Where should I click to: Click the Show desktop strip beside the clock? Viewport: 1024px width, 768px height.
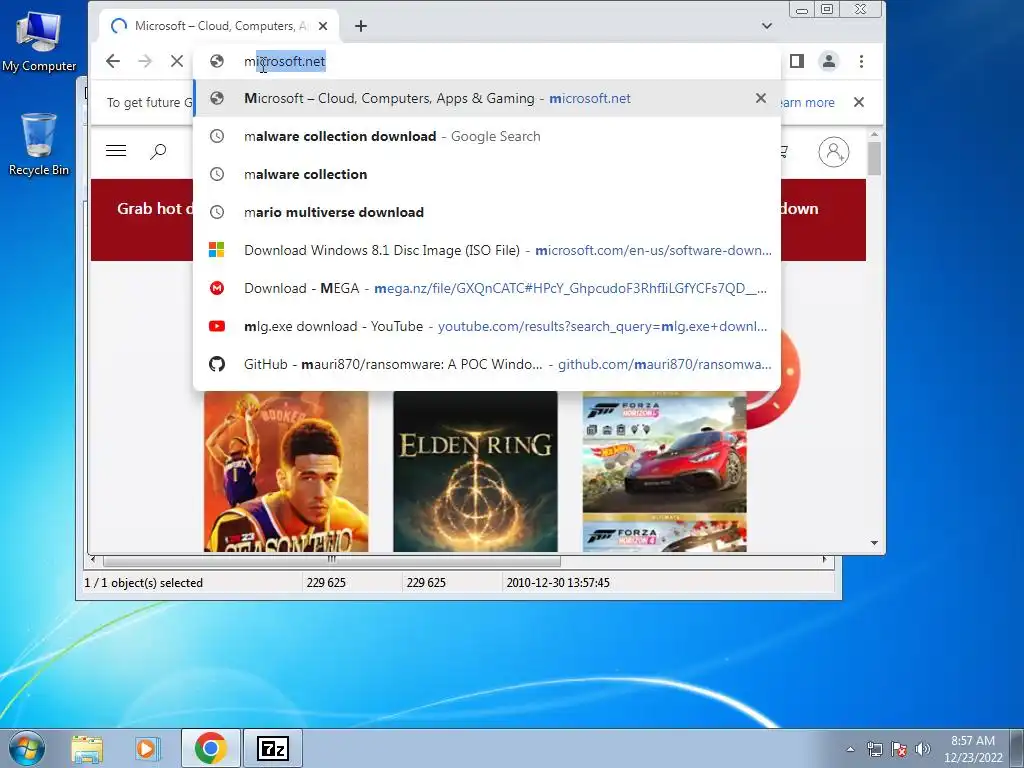[1017, 748]
